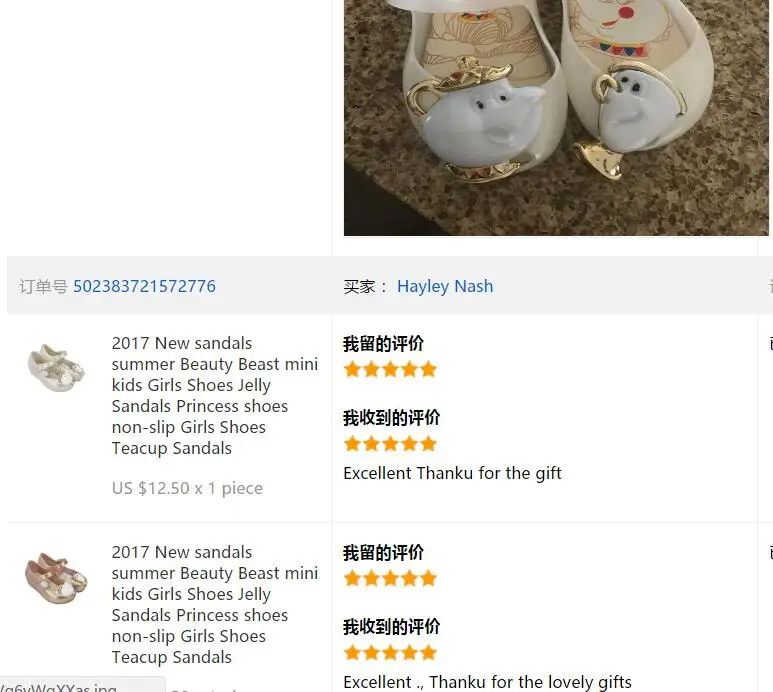Click first star in first 我留的评价 rating
Viewport: 773px width, 692px height.
click(x=352, y=369)
